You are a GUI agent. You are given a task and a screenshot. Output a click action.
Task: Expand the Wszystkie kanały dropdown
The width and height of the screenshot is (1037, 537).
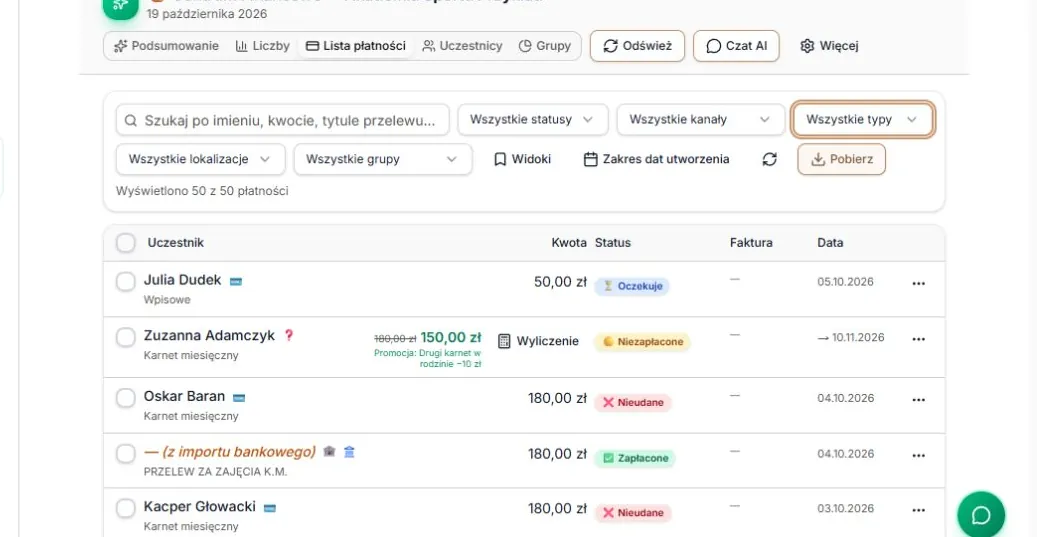click(700, 120)
